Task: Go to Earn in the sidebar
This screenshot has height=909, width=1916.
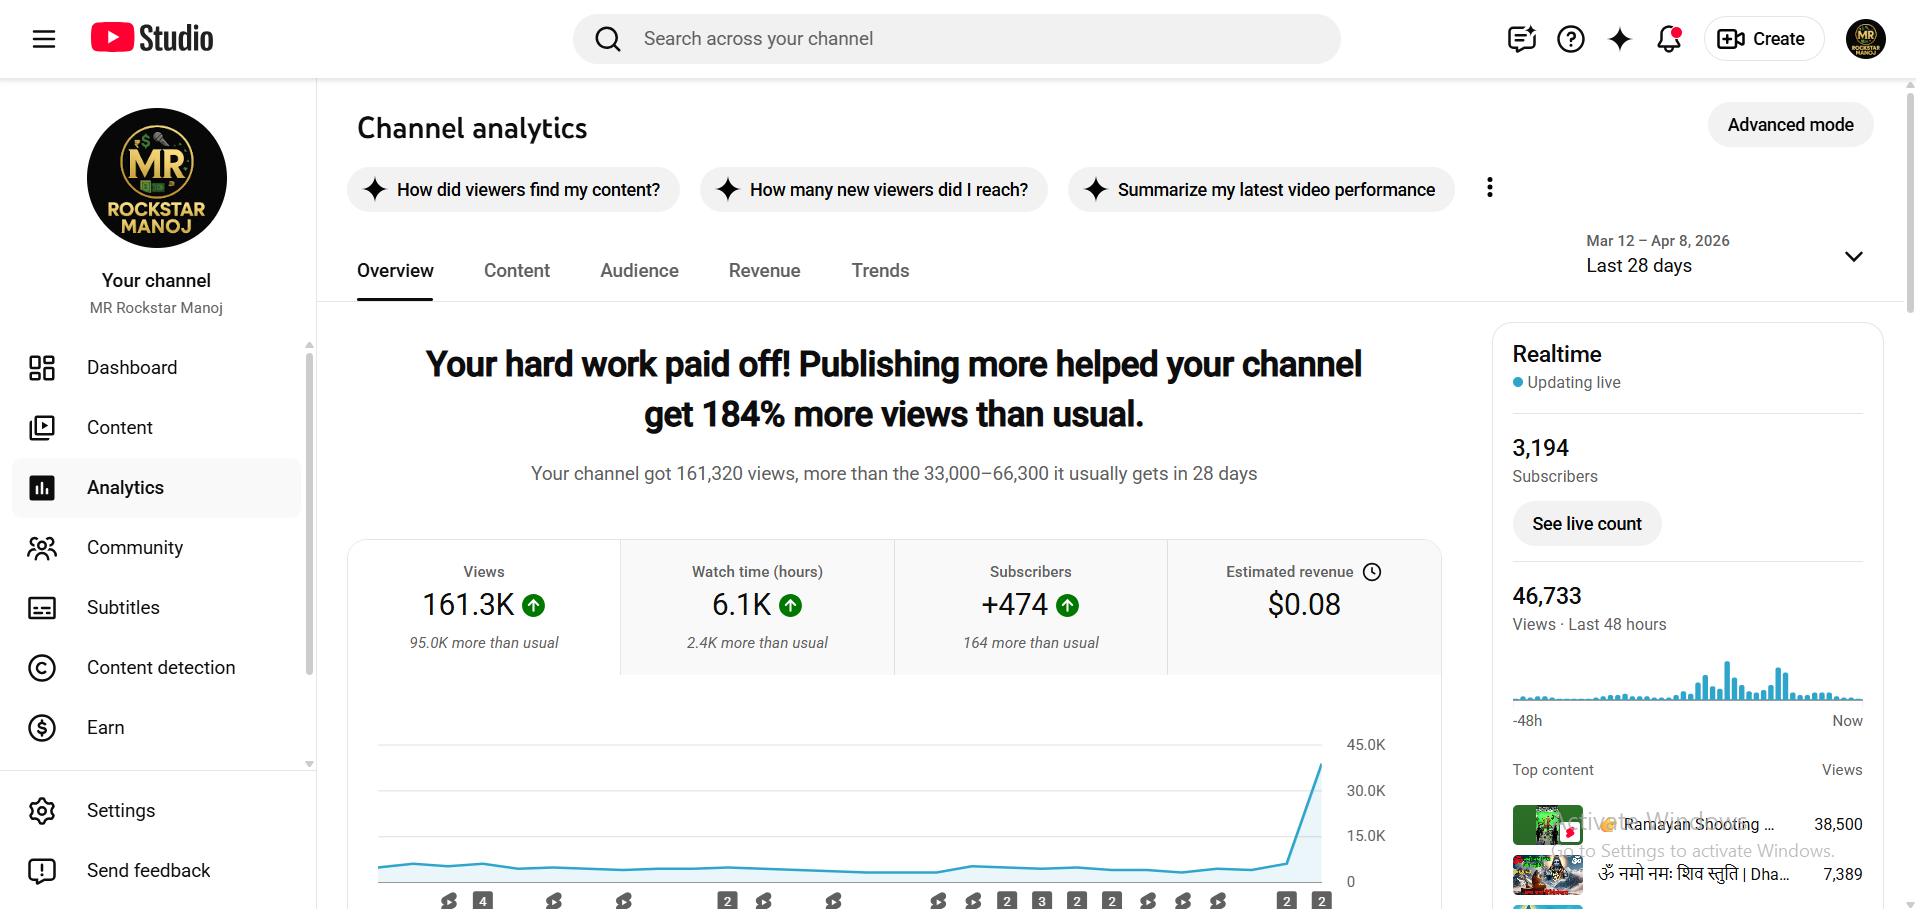Action: (x=106, y=728)
